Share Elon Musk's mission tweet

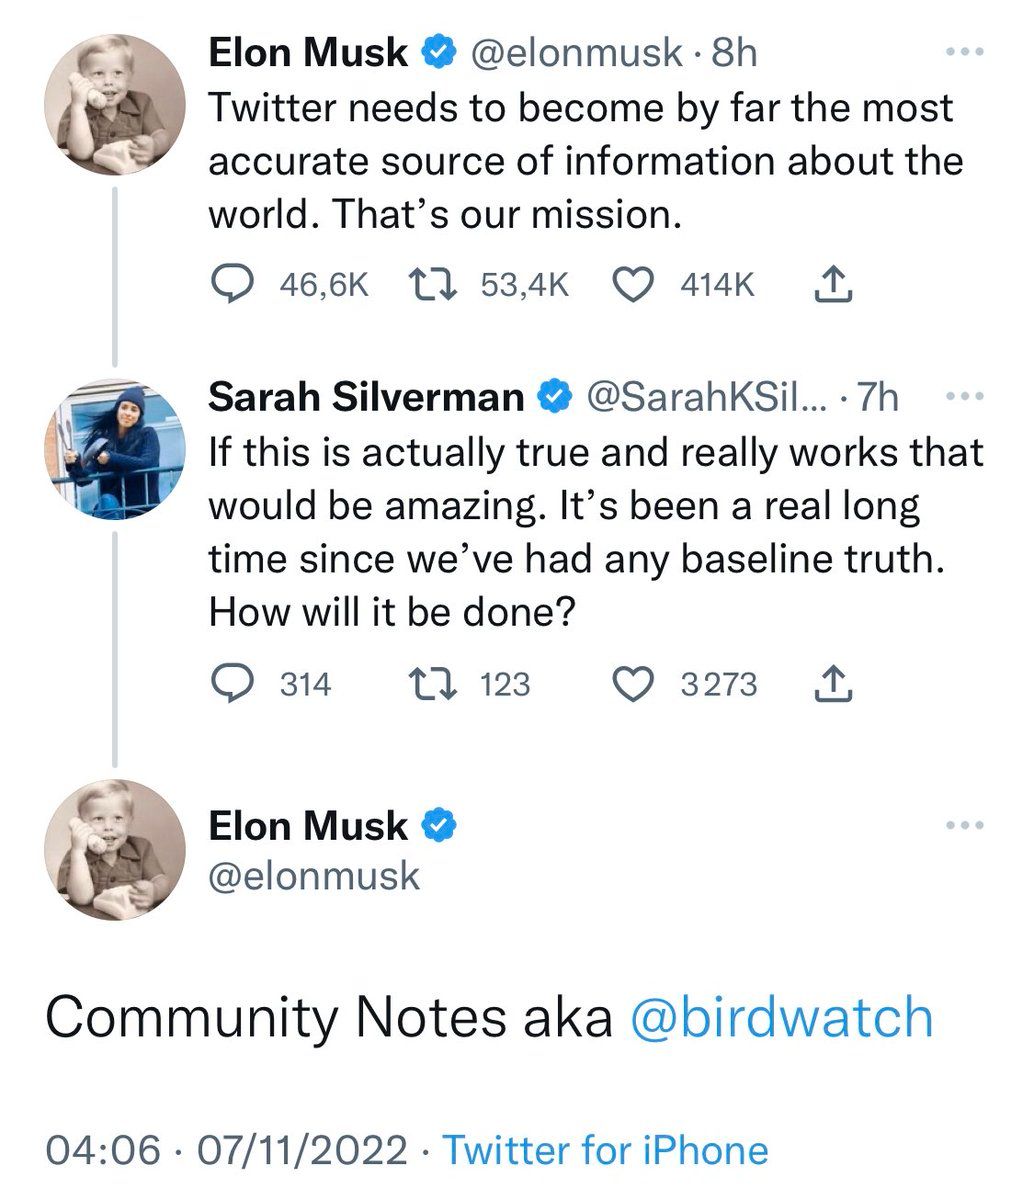pyautogui.click(x=833, y=286)
